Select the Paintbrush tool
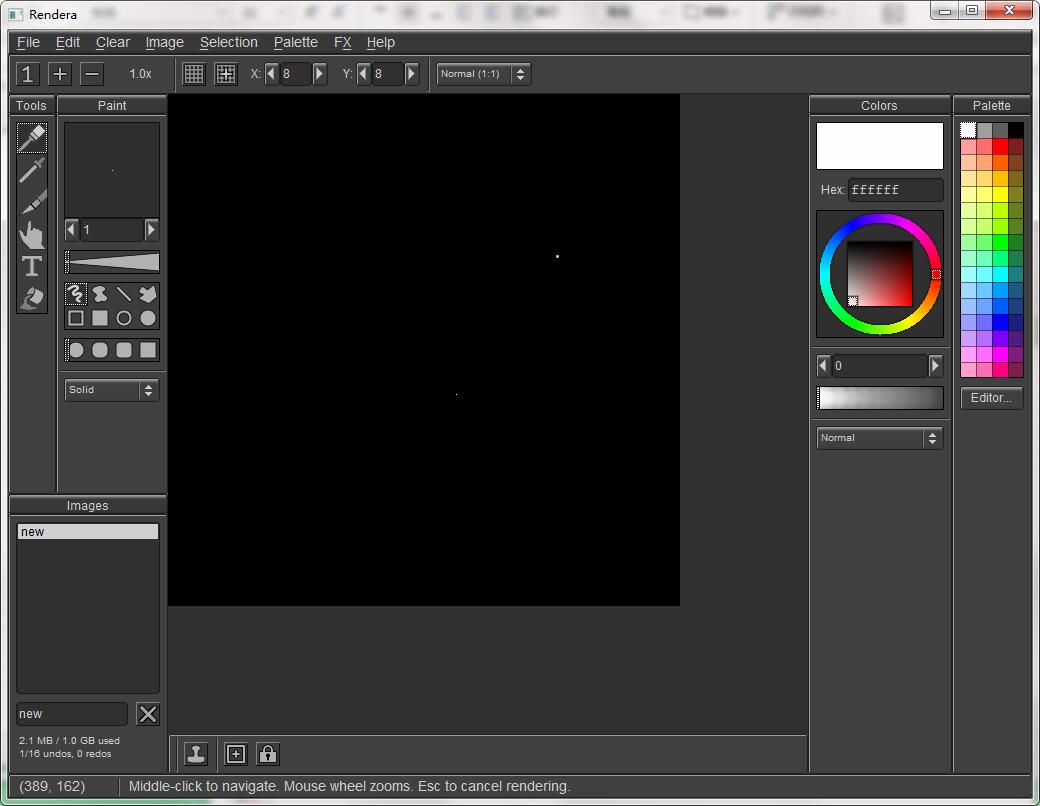Viewport: 1040px width, 806px height. [32, 138]
